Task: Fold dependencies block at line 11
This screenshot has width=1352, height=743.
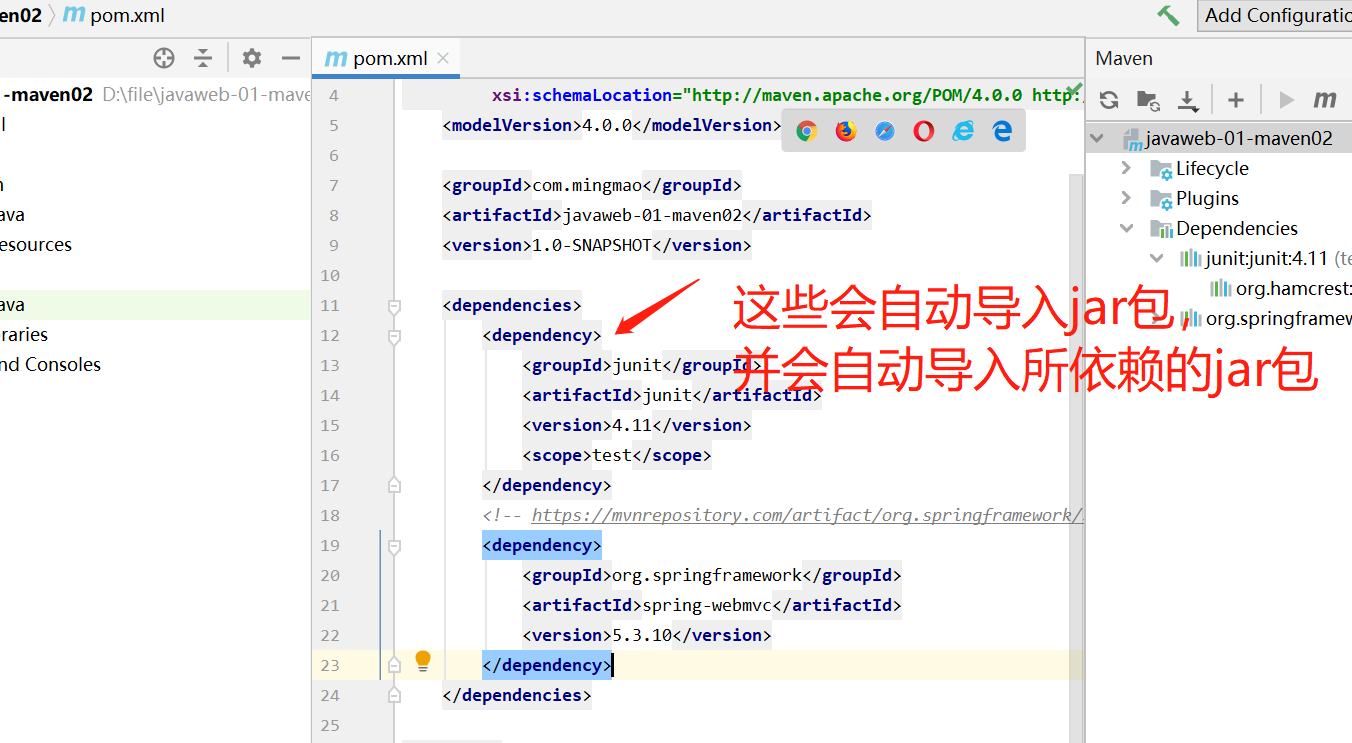Action: point(394,305)
